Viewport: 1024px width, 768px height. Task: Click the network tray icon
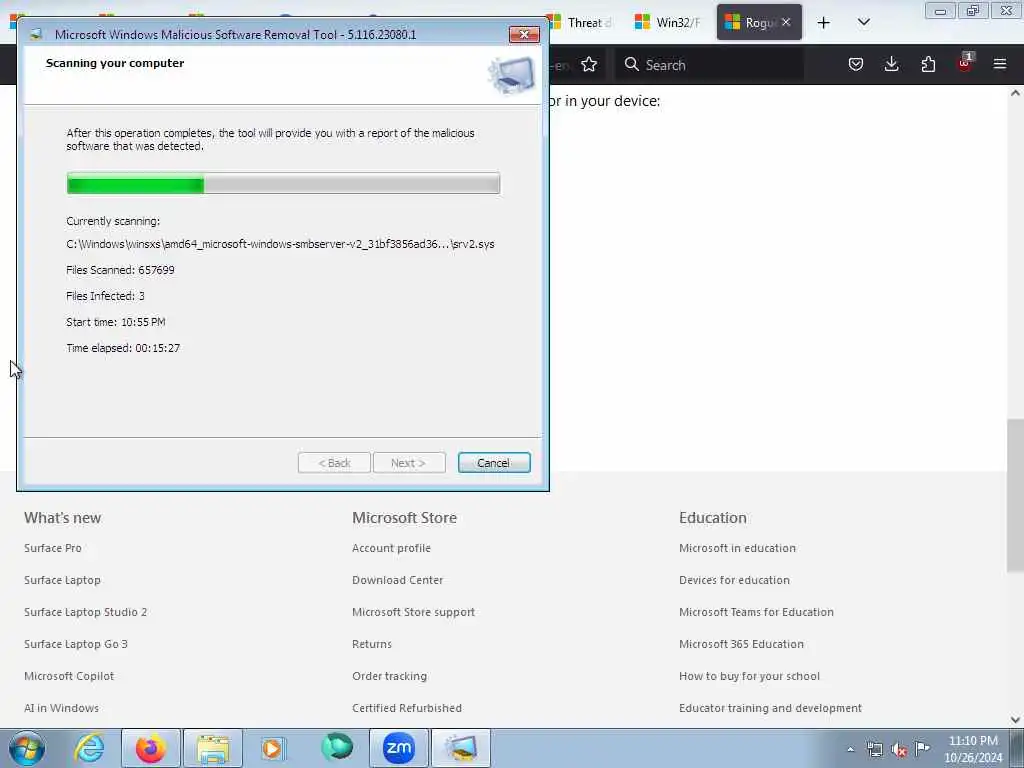874,749
